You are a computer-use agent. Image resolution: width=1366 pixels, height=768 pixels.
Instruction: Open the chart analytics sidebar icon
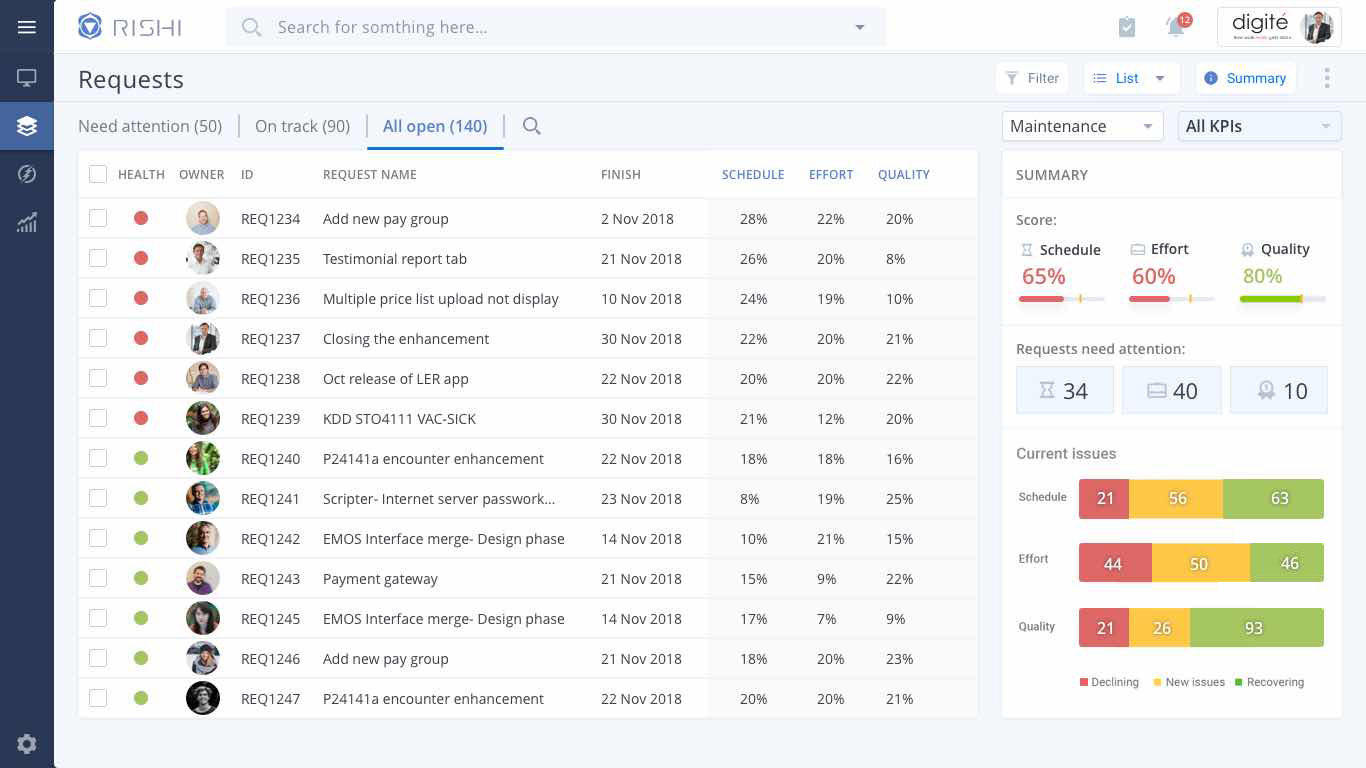[x=27, y=223]
